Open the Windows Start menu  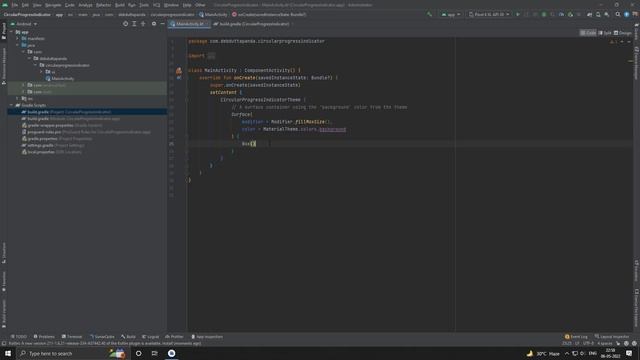pos(8,353)
